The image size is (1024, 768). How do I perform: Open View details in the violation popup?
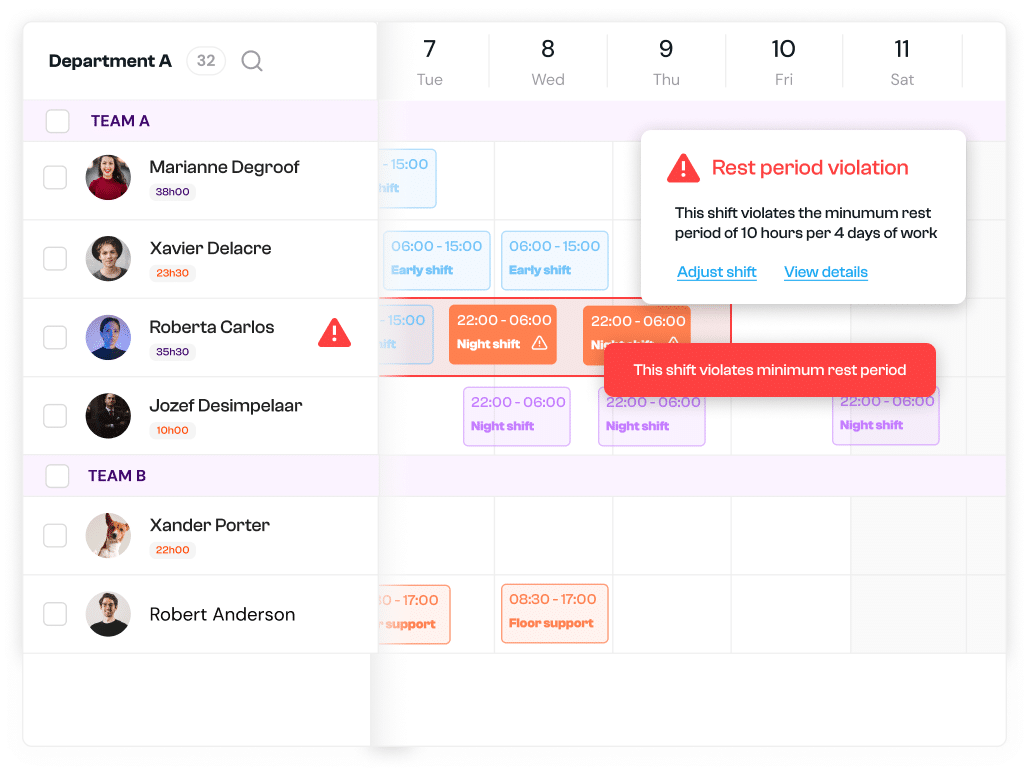click(825, 271)
